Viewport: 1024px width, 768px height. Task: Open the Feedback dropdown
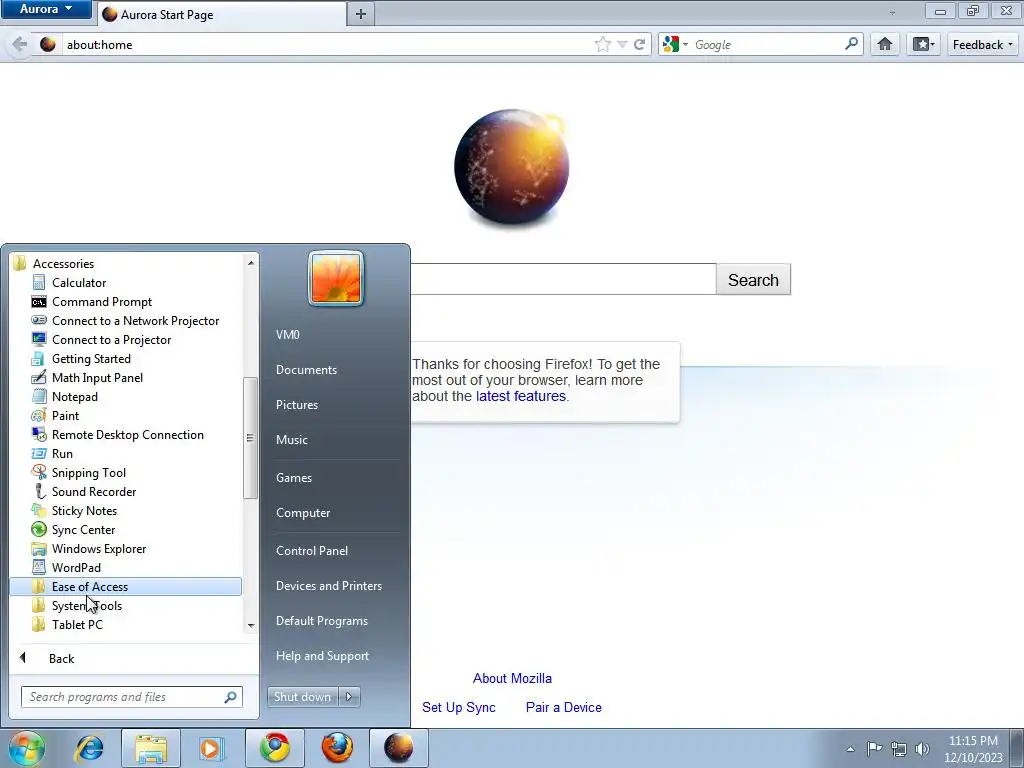(x=982, y=44)
